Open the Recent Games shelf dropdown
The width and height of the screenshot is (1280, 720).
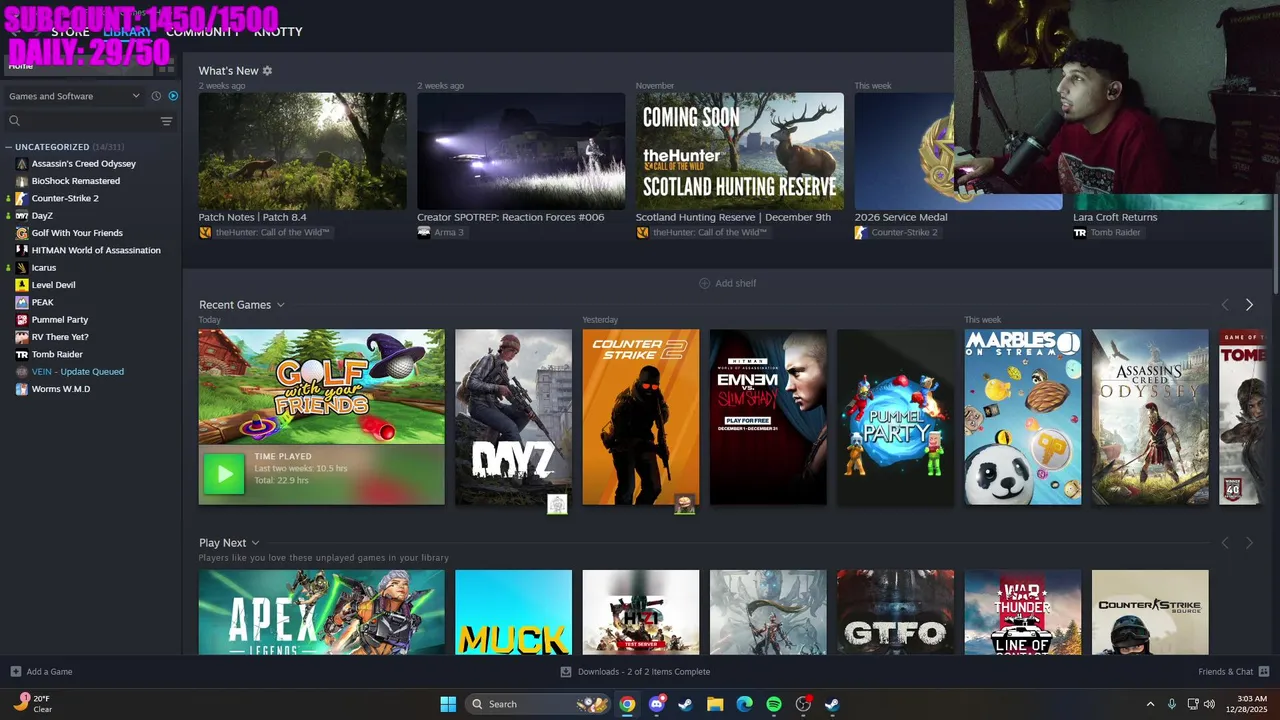point(281,305)
